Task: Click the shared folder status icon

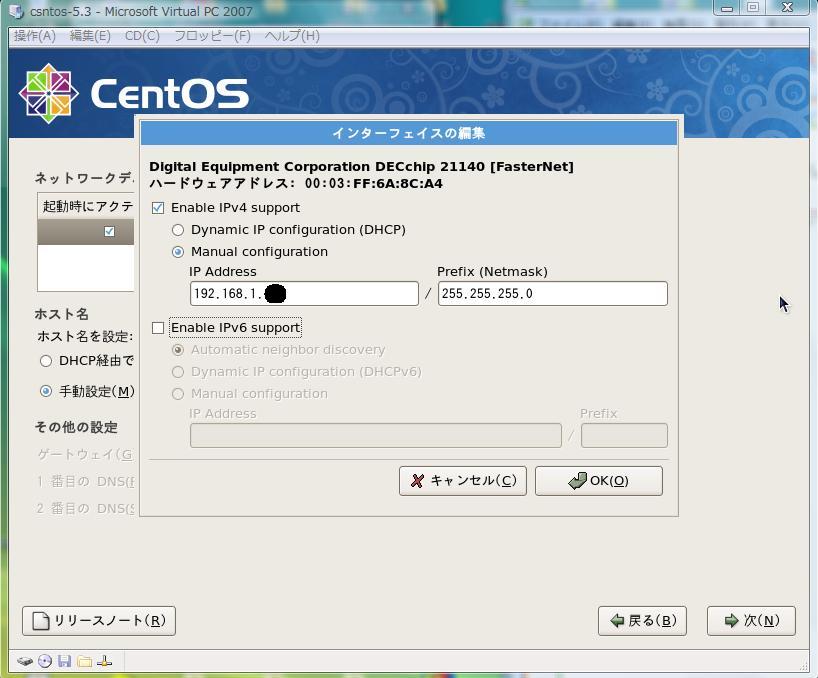Action: coord(85,661)
